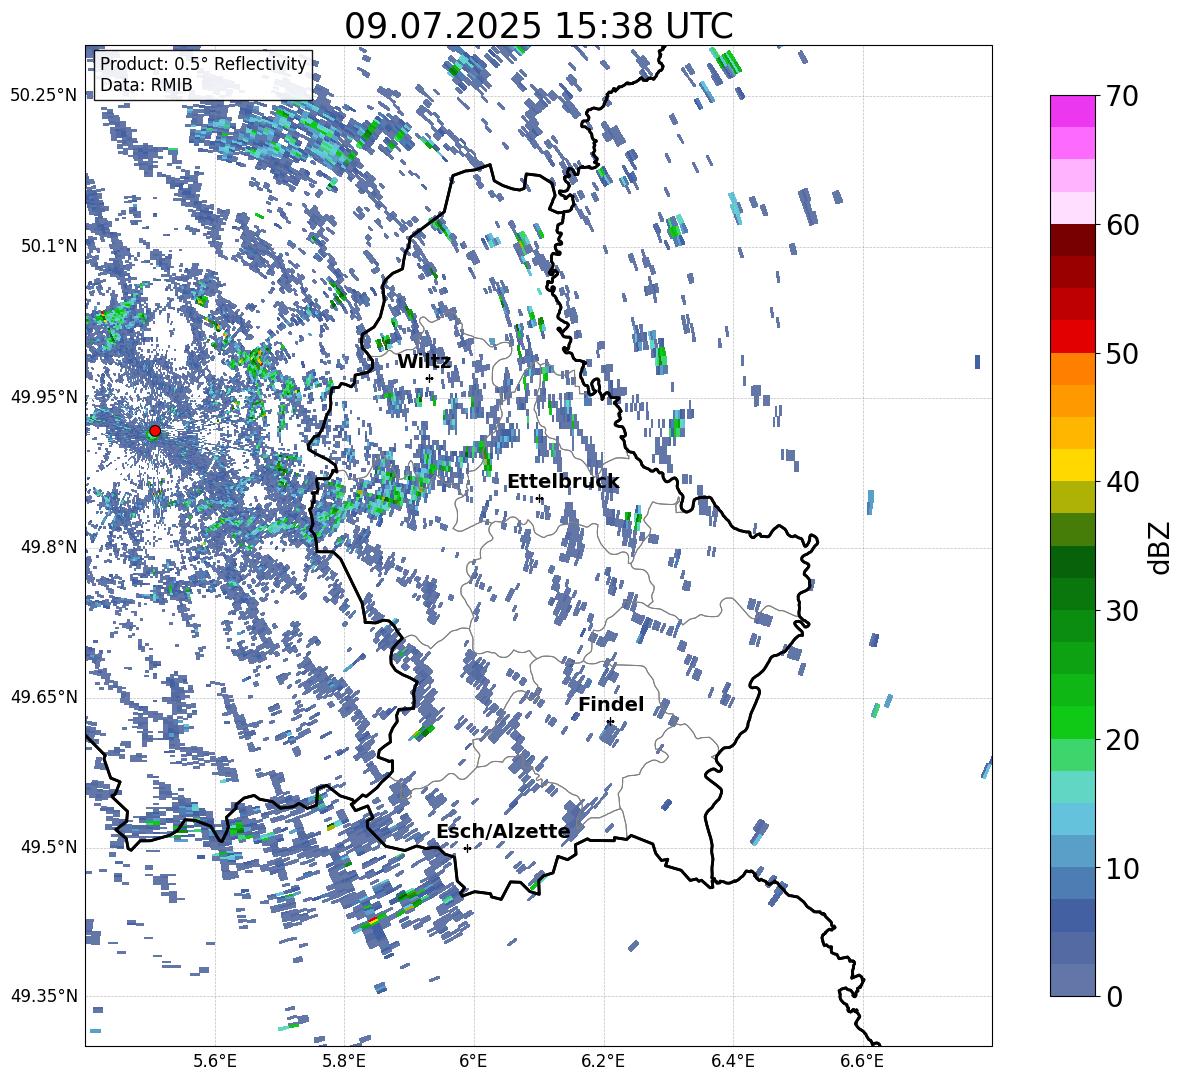
Task: Click the red radar site marker
Action: coord(155,431)
